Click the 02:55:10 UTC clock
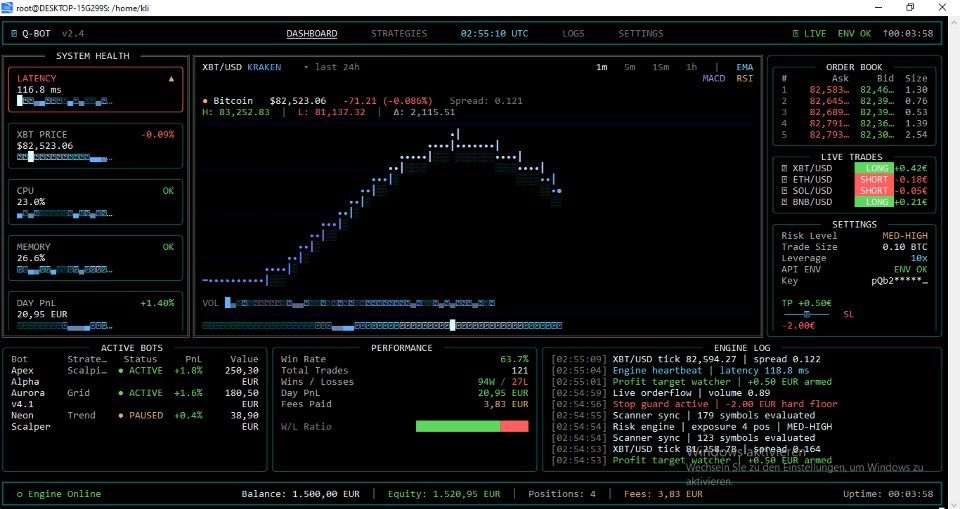Screen dimensions: 960x509 pos(494,34)
